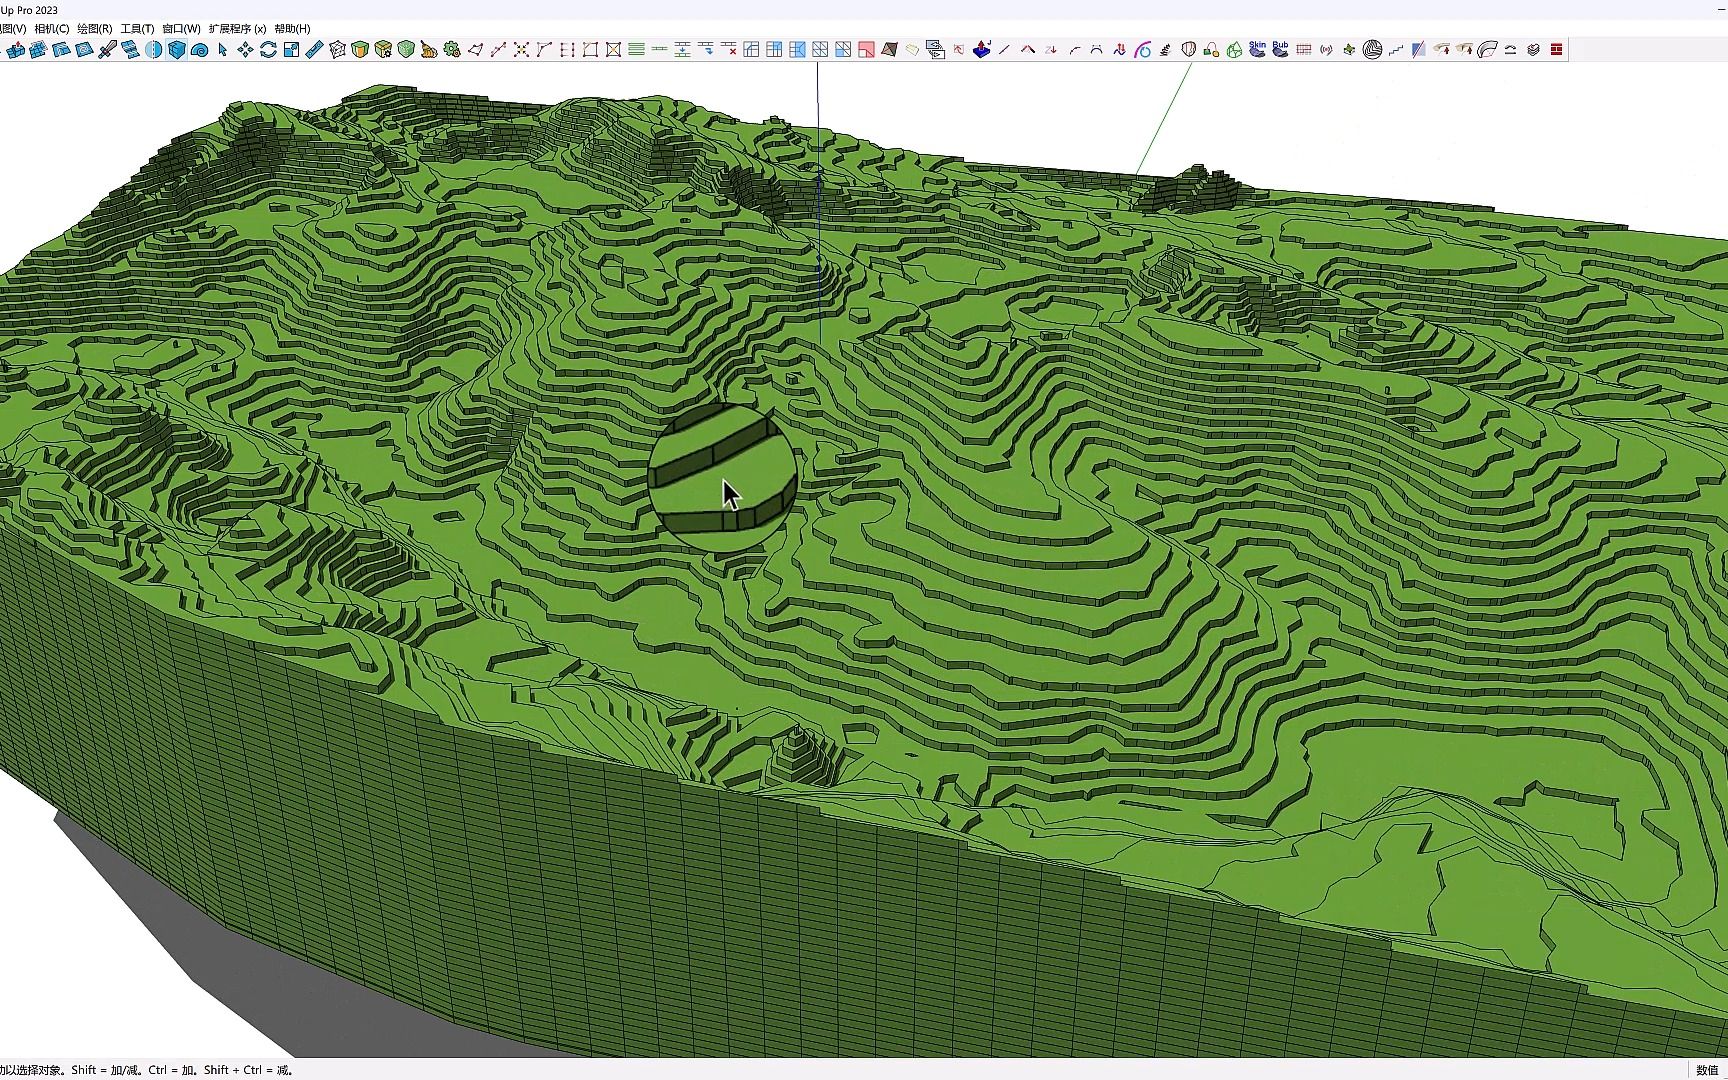The width and height of the screenshot is (1728, 1080).
Task: Click the red grid mesh icon
Action: [1303, 49]
